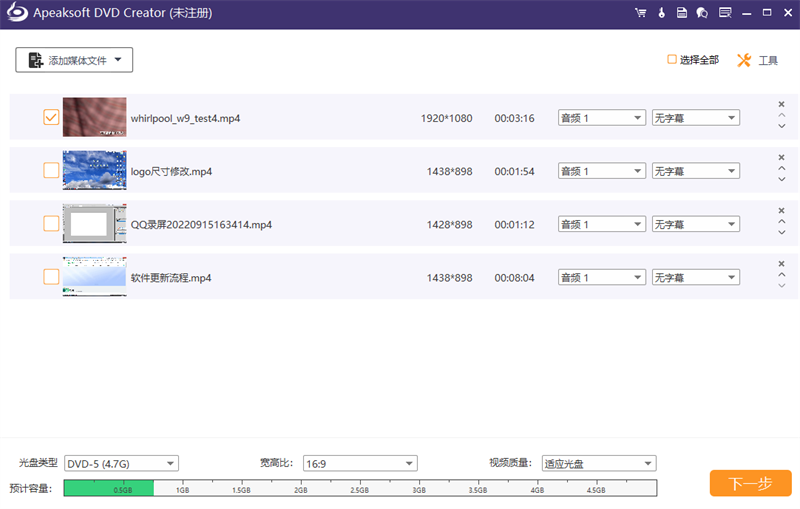This screenshot has height=509, width=800.
Task: Click the 1920*1080 resolution value
Action: click(446, 118)
